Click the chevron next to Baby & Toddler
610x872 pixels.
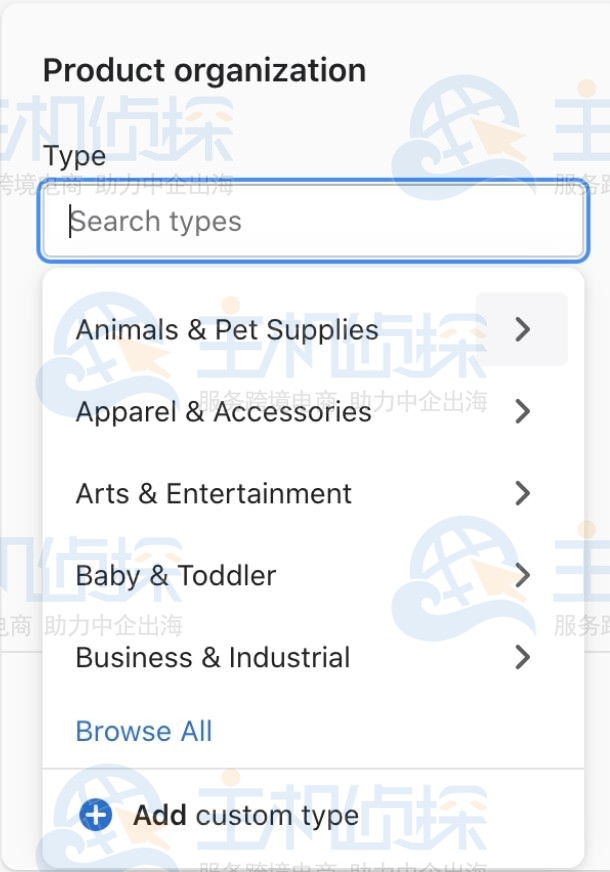522,575
